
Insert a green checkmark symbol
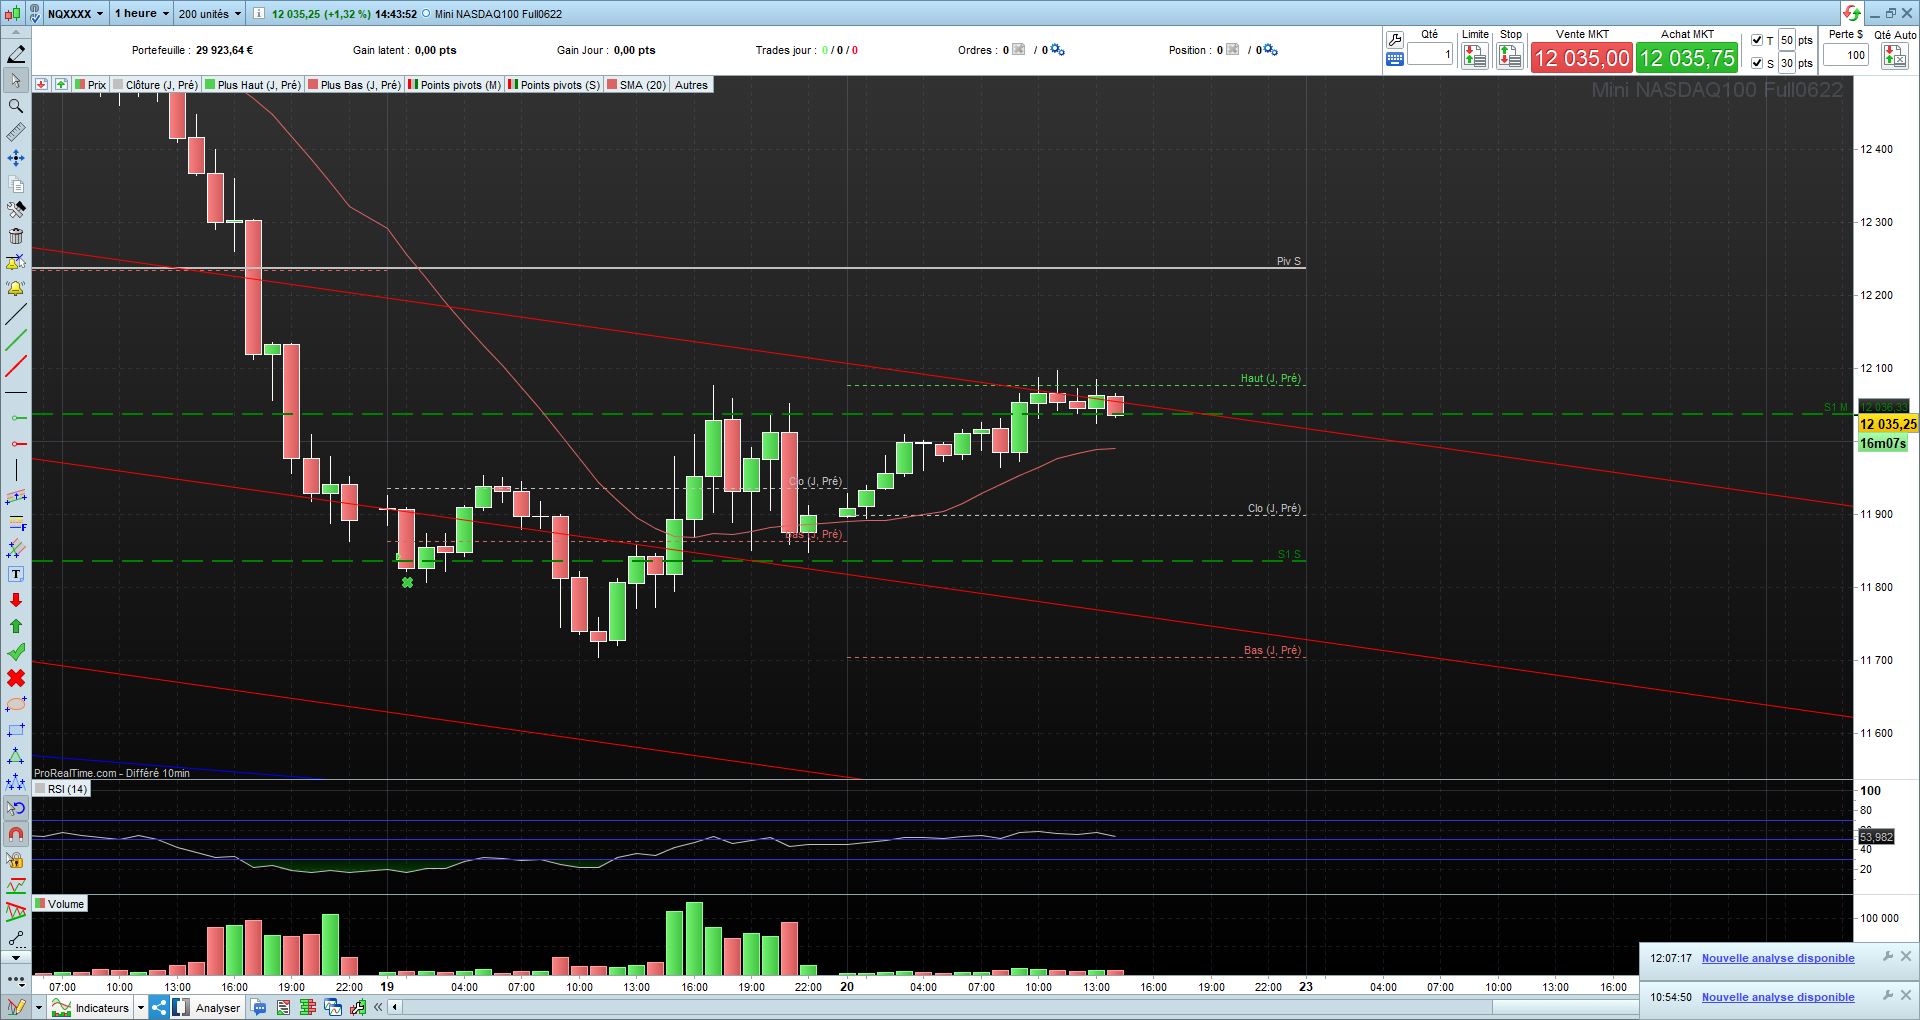coord(16,652)
